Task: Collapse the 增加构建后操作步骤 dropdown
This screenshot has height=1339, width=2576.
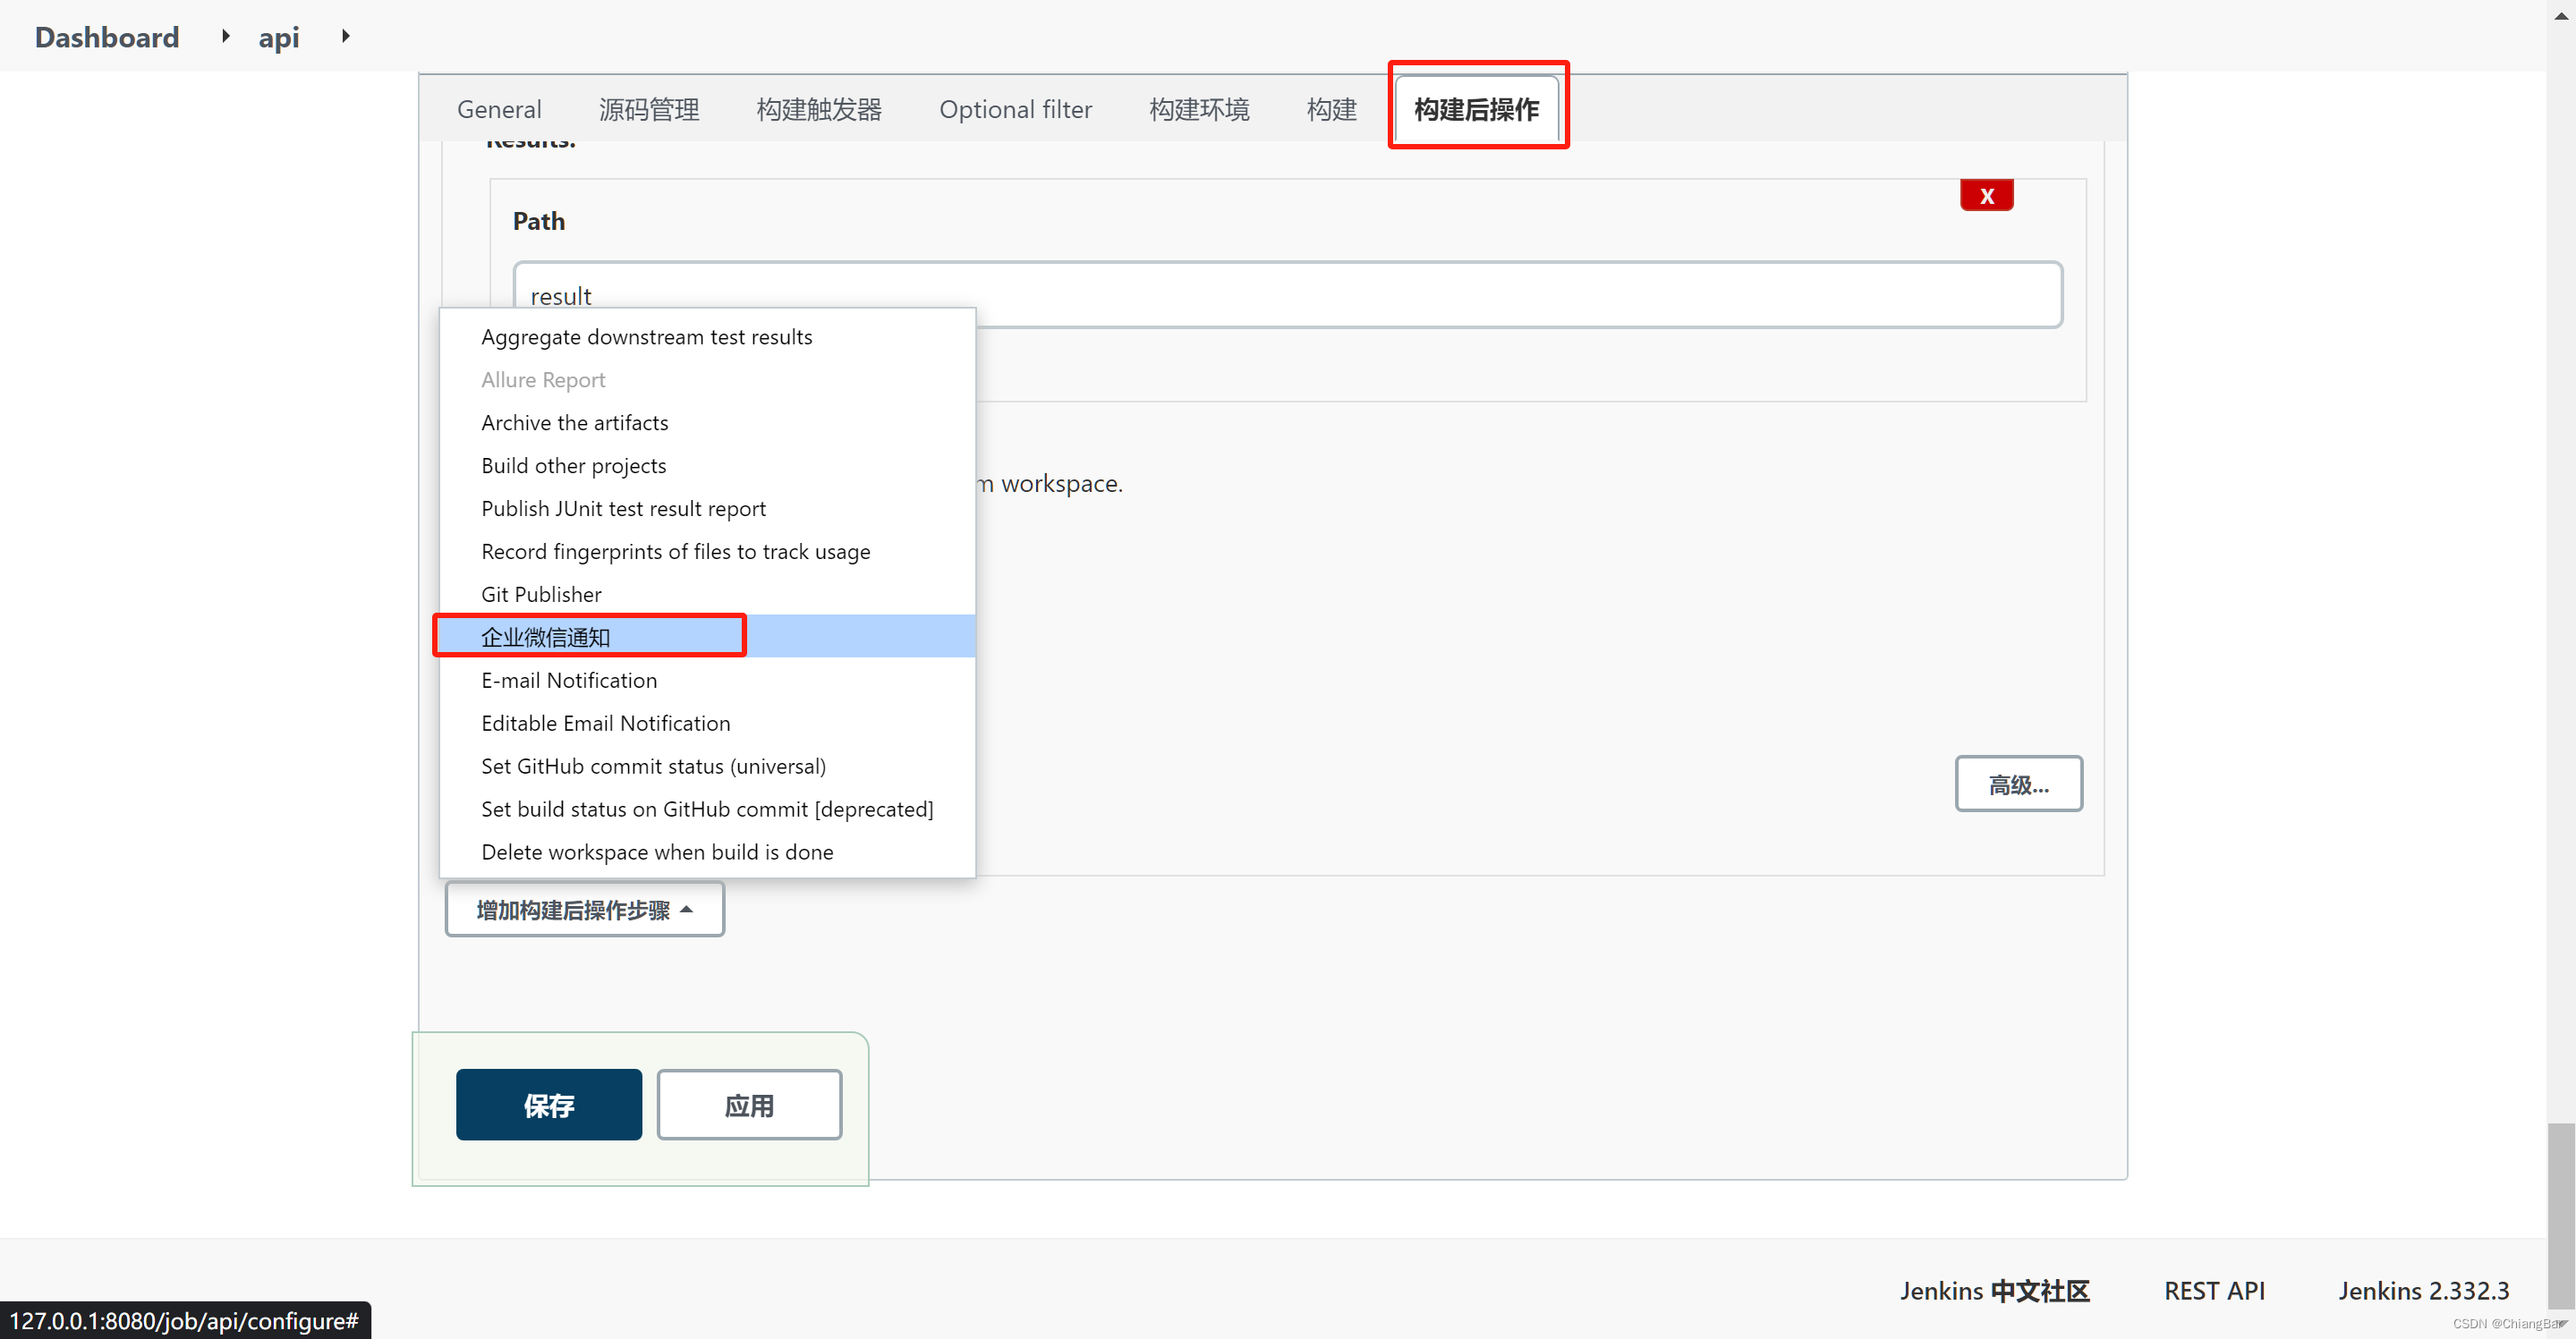Action: coord(585,909)
